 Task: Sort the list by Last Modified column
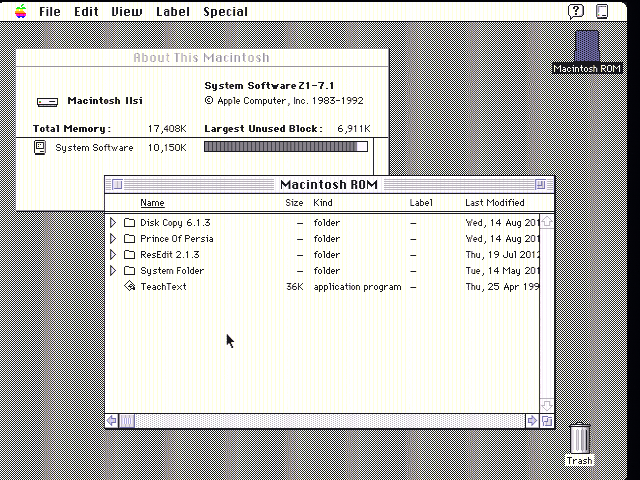coord(495,202)
